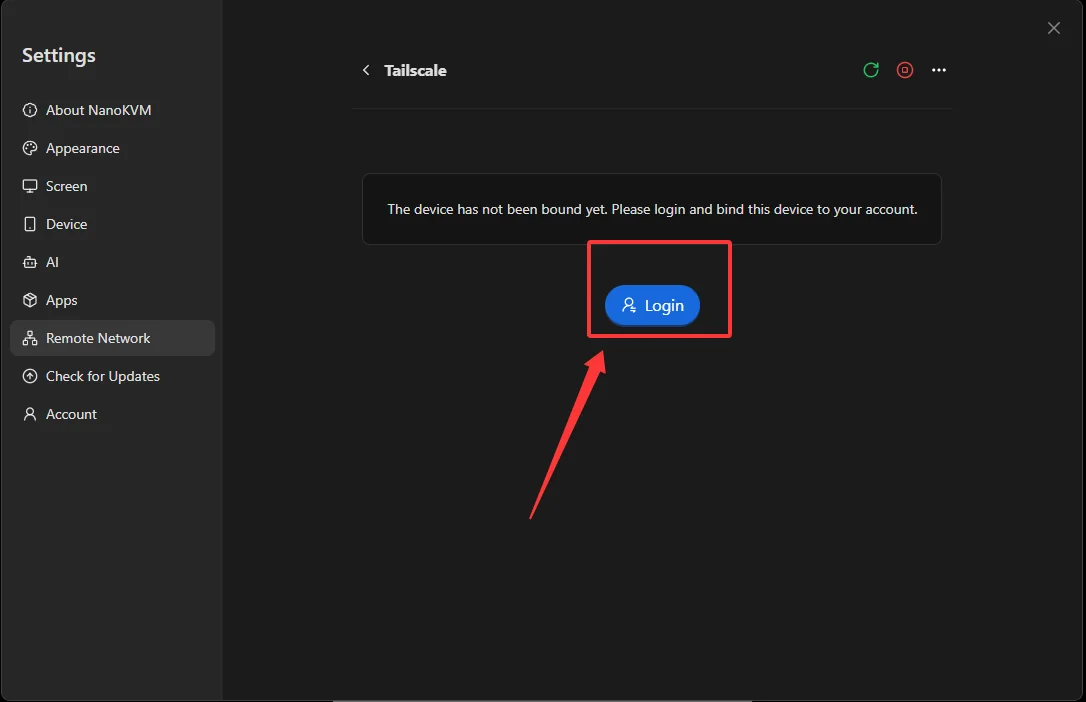
Task: Open Check for Updates page
Action: 113,376
